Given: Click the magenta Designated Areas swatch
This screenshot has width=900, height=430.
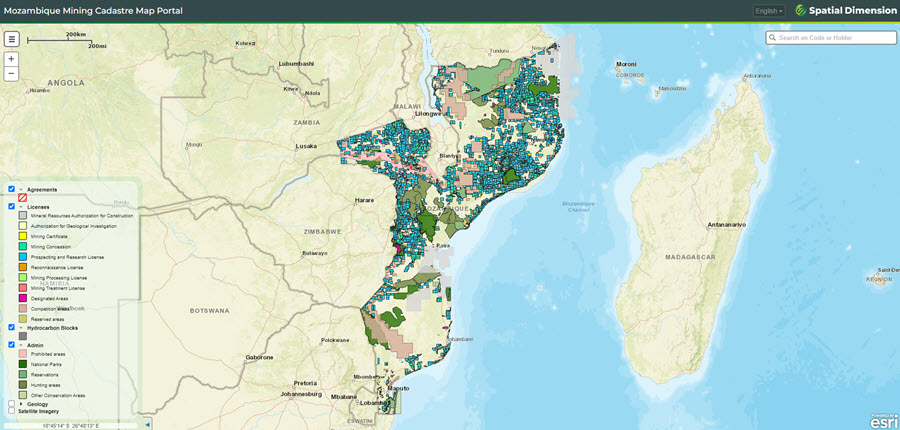Looking at the screenshot, I should tap(22, 298).
